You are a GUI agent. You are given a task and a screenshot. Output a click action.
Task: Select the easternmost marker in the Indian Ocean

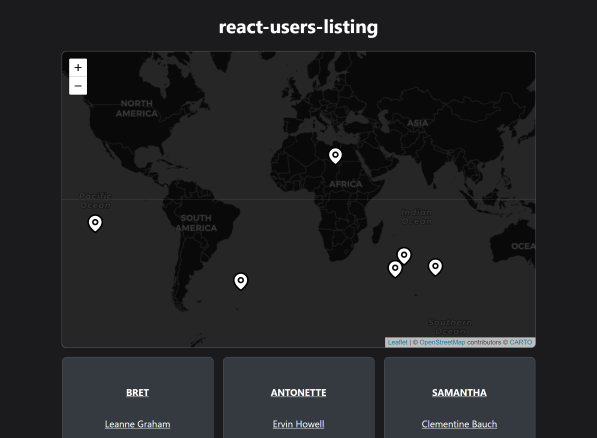pyautogui.click(x=436, y=267)
